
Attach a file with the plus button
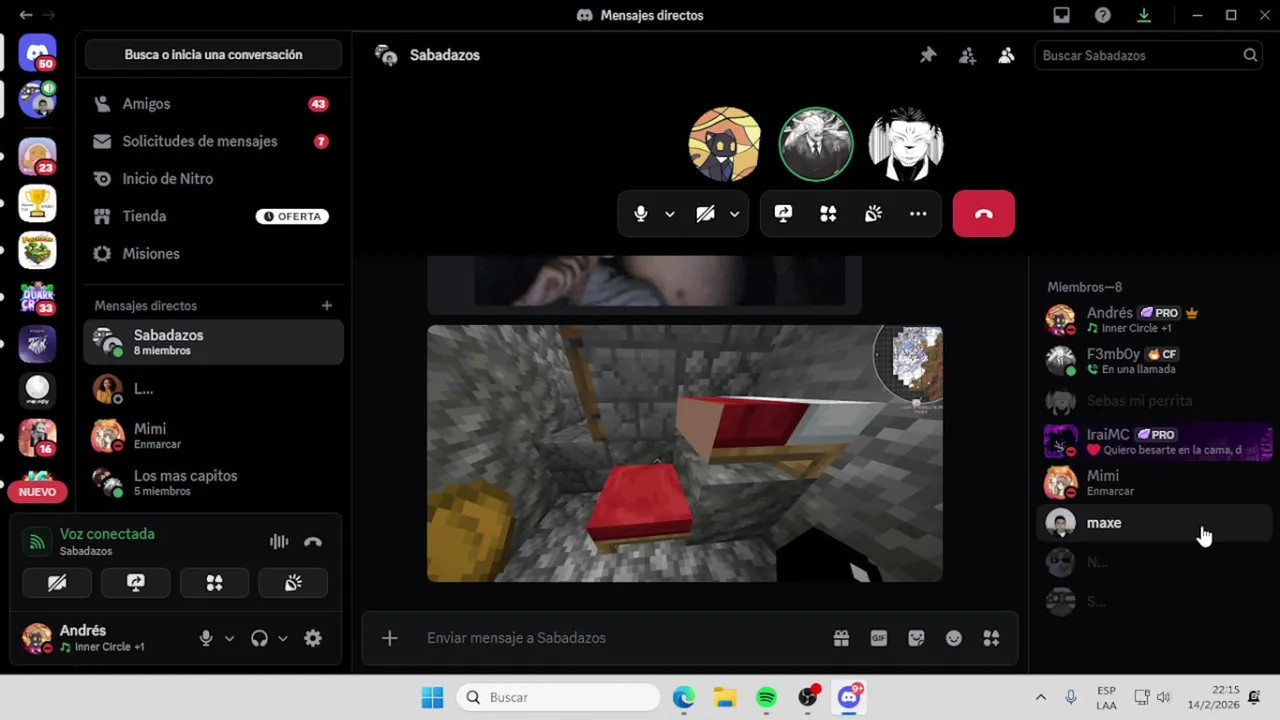click(x=390, y=638)
